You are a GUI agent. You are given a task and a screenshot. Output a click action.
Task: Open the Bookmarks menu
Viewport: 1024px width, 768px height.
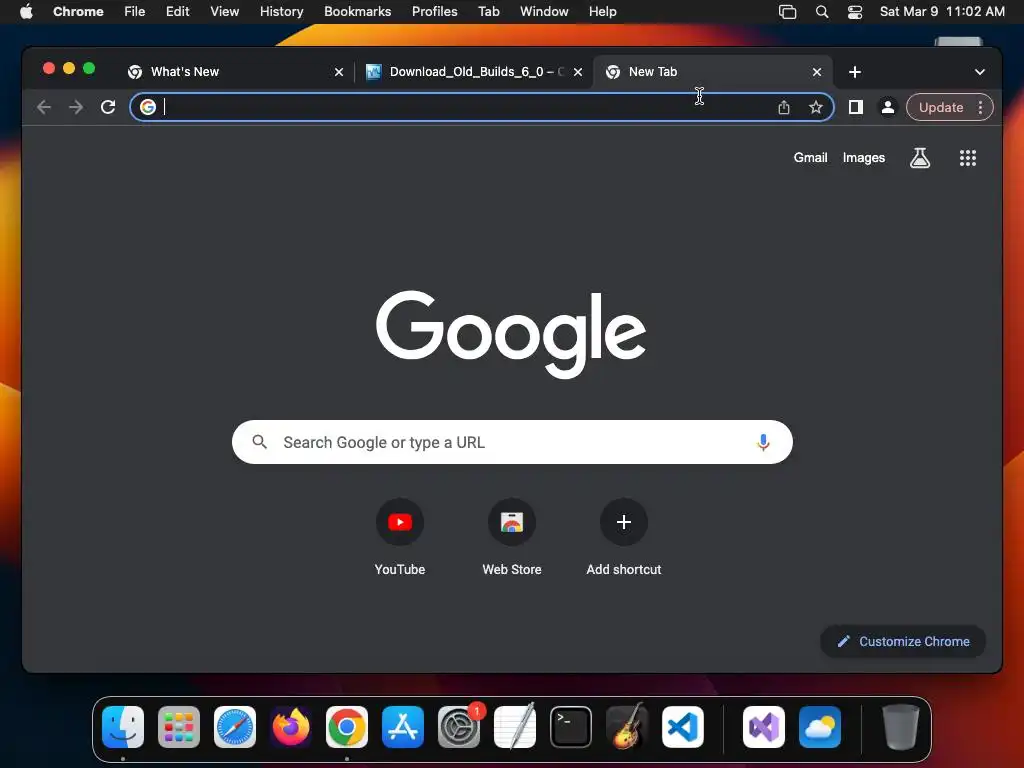click(357, 12)
